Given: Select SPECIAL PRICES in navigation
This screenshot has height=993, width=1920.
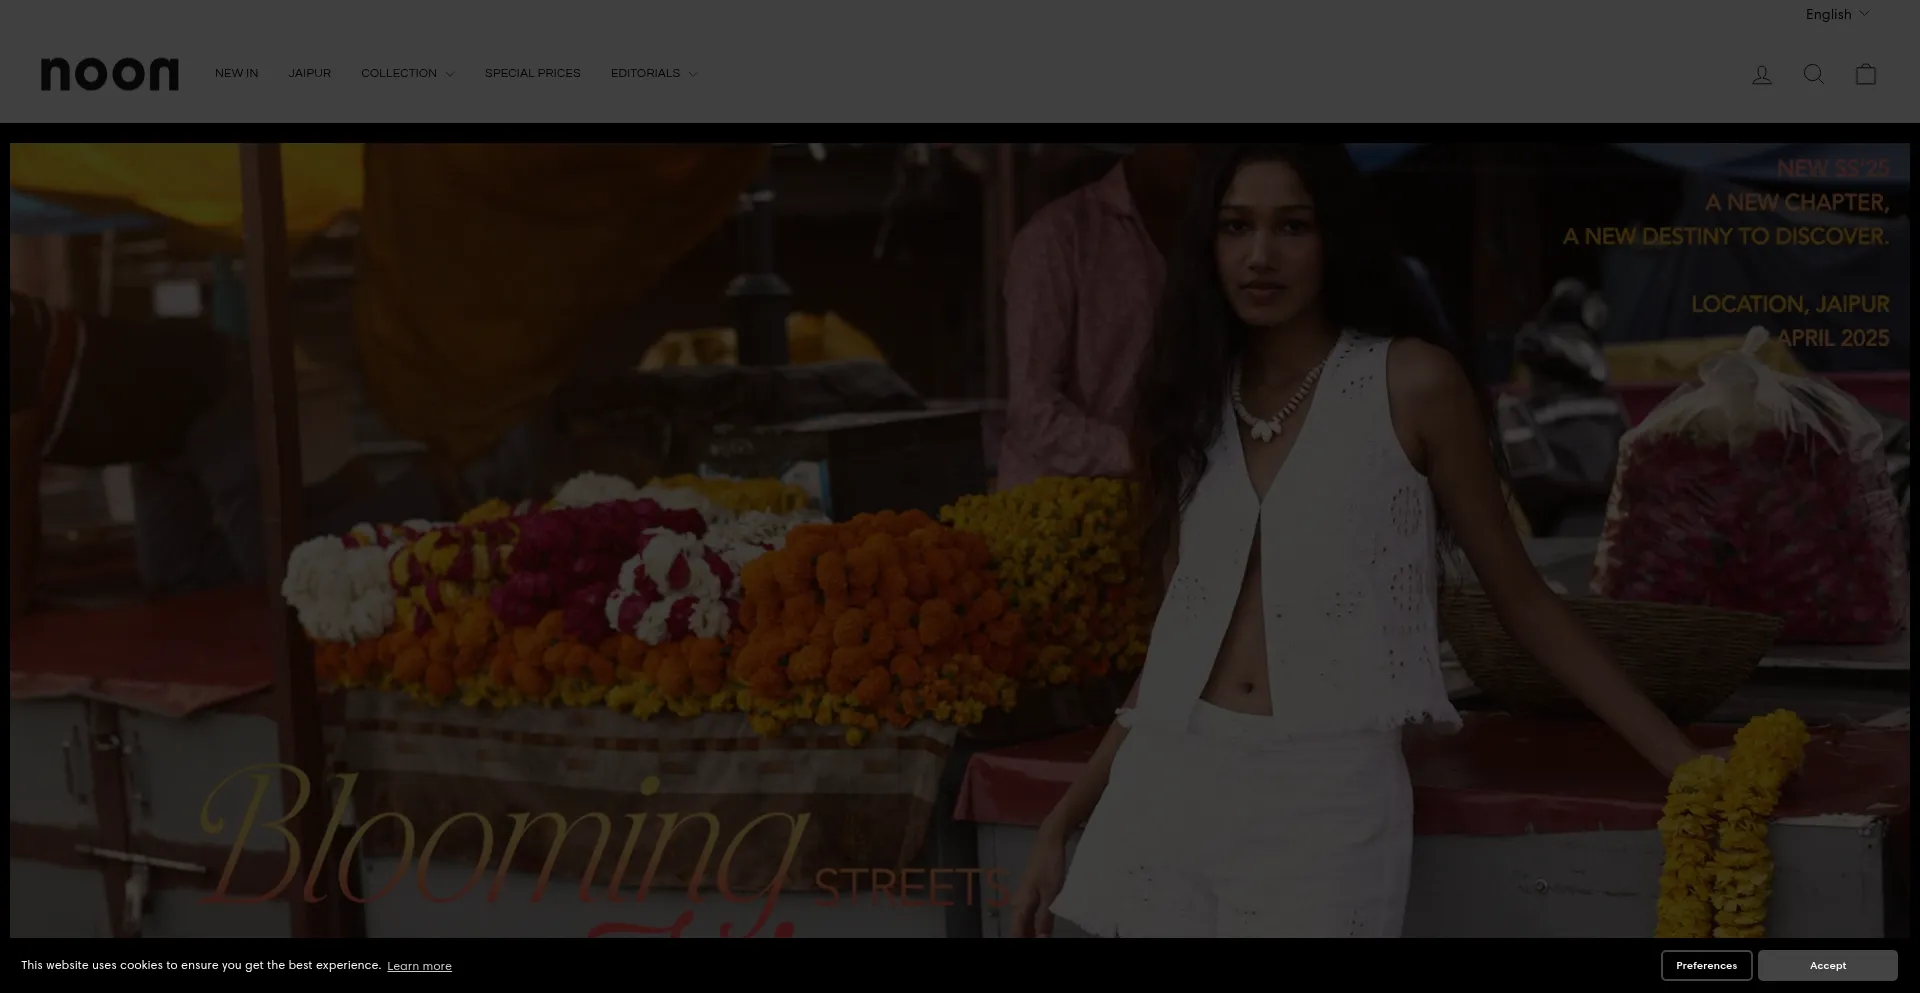Looking at the screenshot, I should point(532,74).
